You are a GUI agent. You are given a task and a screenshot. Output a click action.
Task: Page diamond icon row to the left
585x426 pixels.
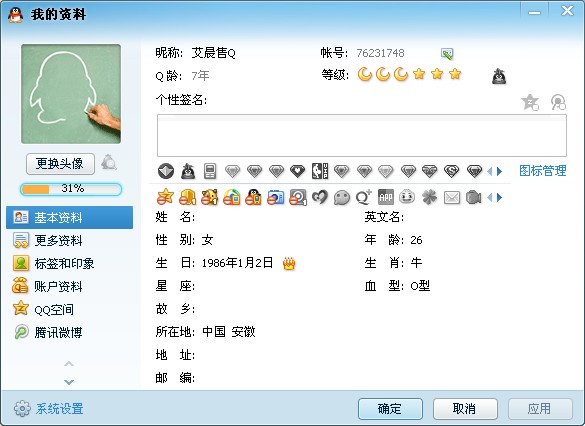(x=490, y=172)
